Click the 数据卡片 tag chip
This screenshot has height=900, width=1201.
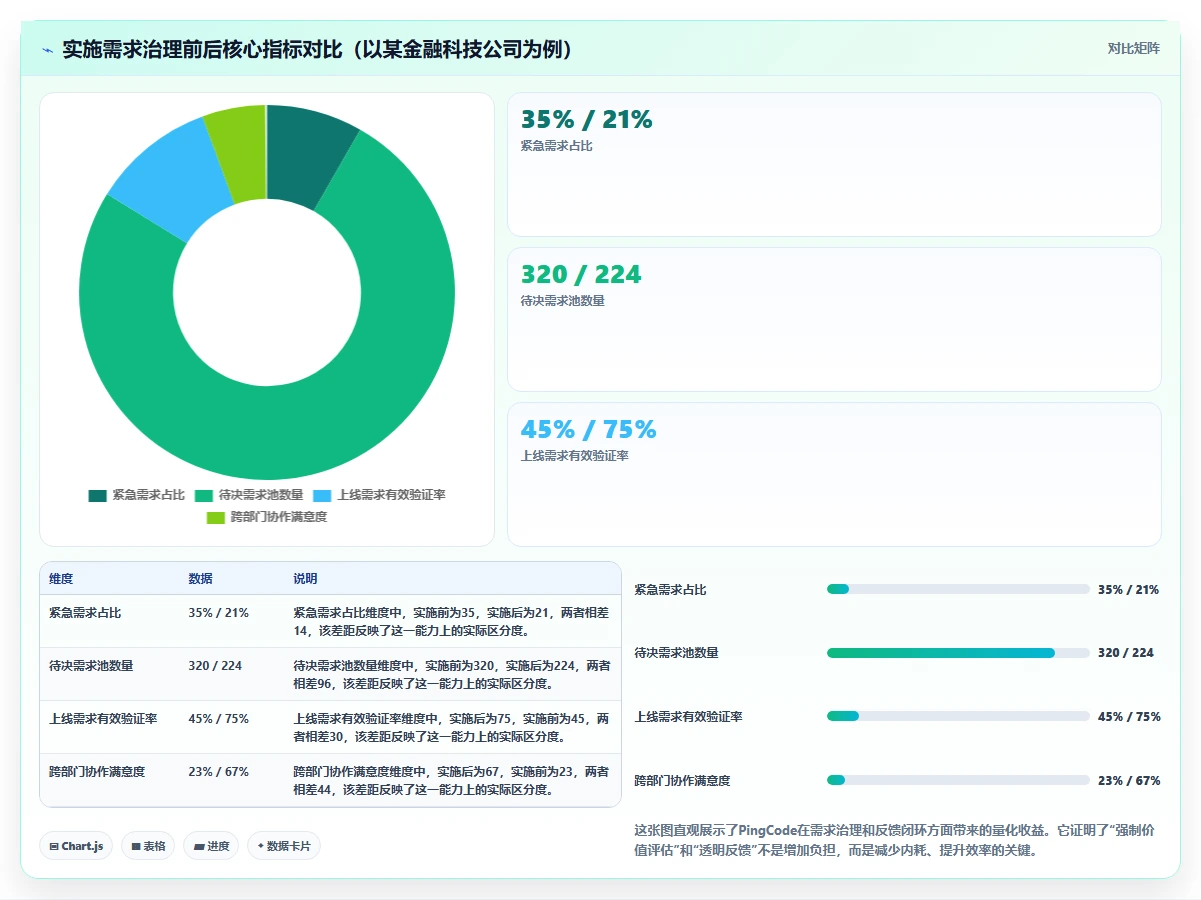click(284, 846)
